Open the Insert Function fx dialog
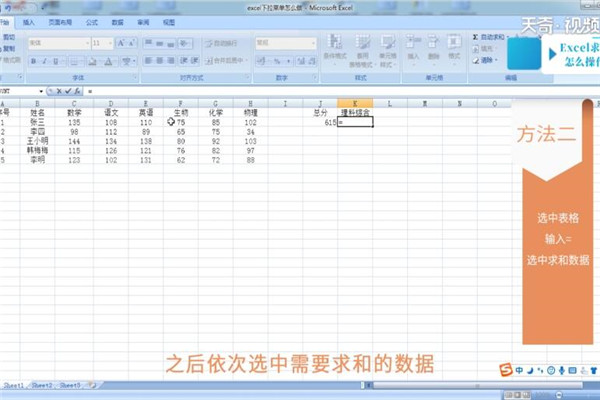The height and width of the screenshot is (400, 600). (x=77, y=91)
